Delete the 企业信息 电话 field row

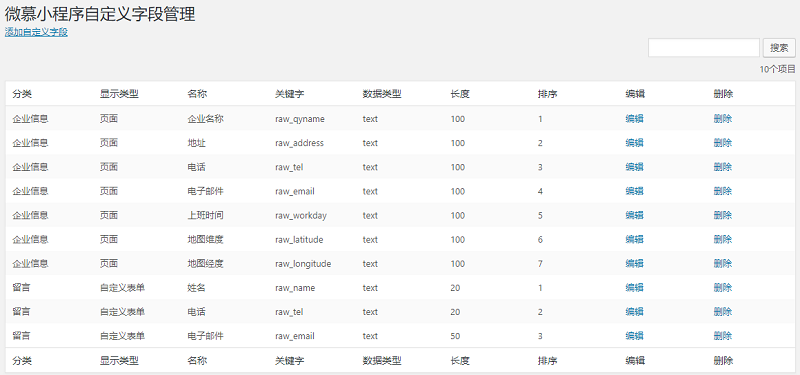(722, 167)
